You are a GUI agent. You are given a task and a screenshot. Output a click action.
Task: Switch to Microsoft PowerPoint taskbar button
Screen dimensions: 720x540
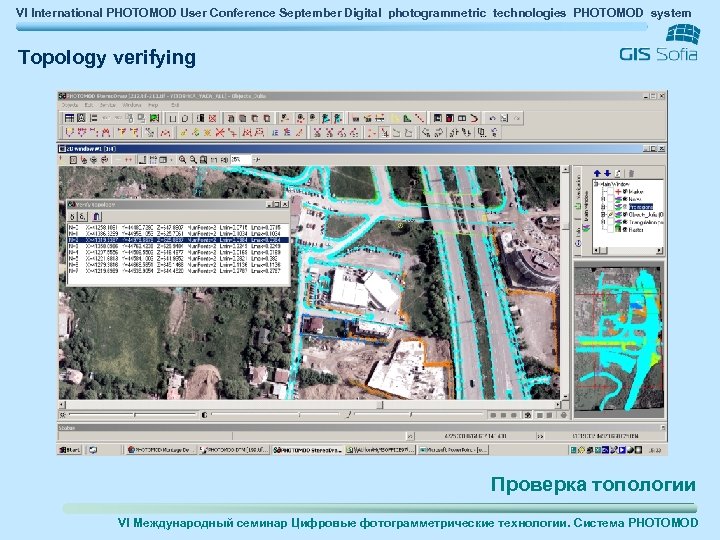(x=453, y=450)
